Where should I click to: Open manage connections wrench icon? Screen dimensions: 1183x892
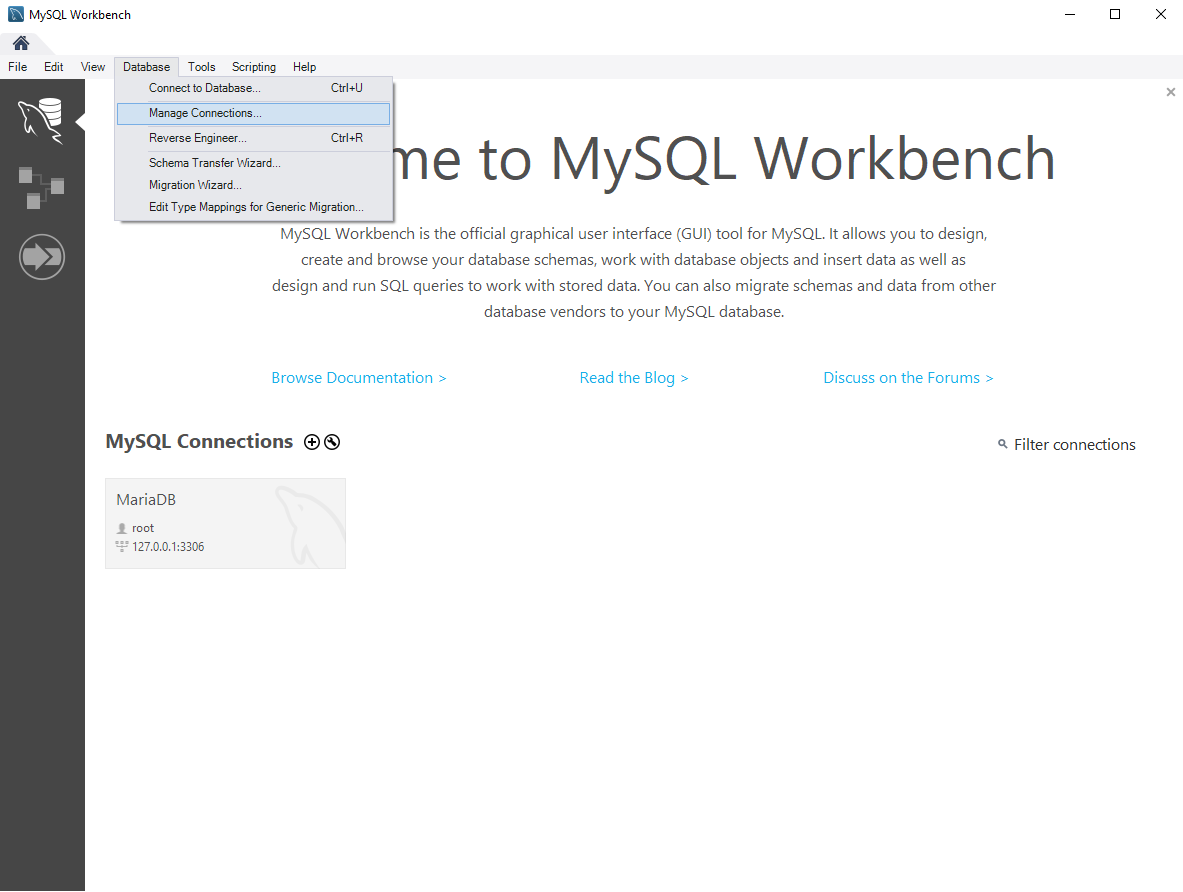pyautogui.click(x=332, y=442)
